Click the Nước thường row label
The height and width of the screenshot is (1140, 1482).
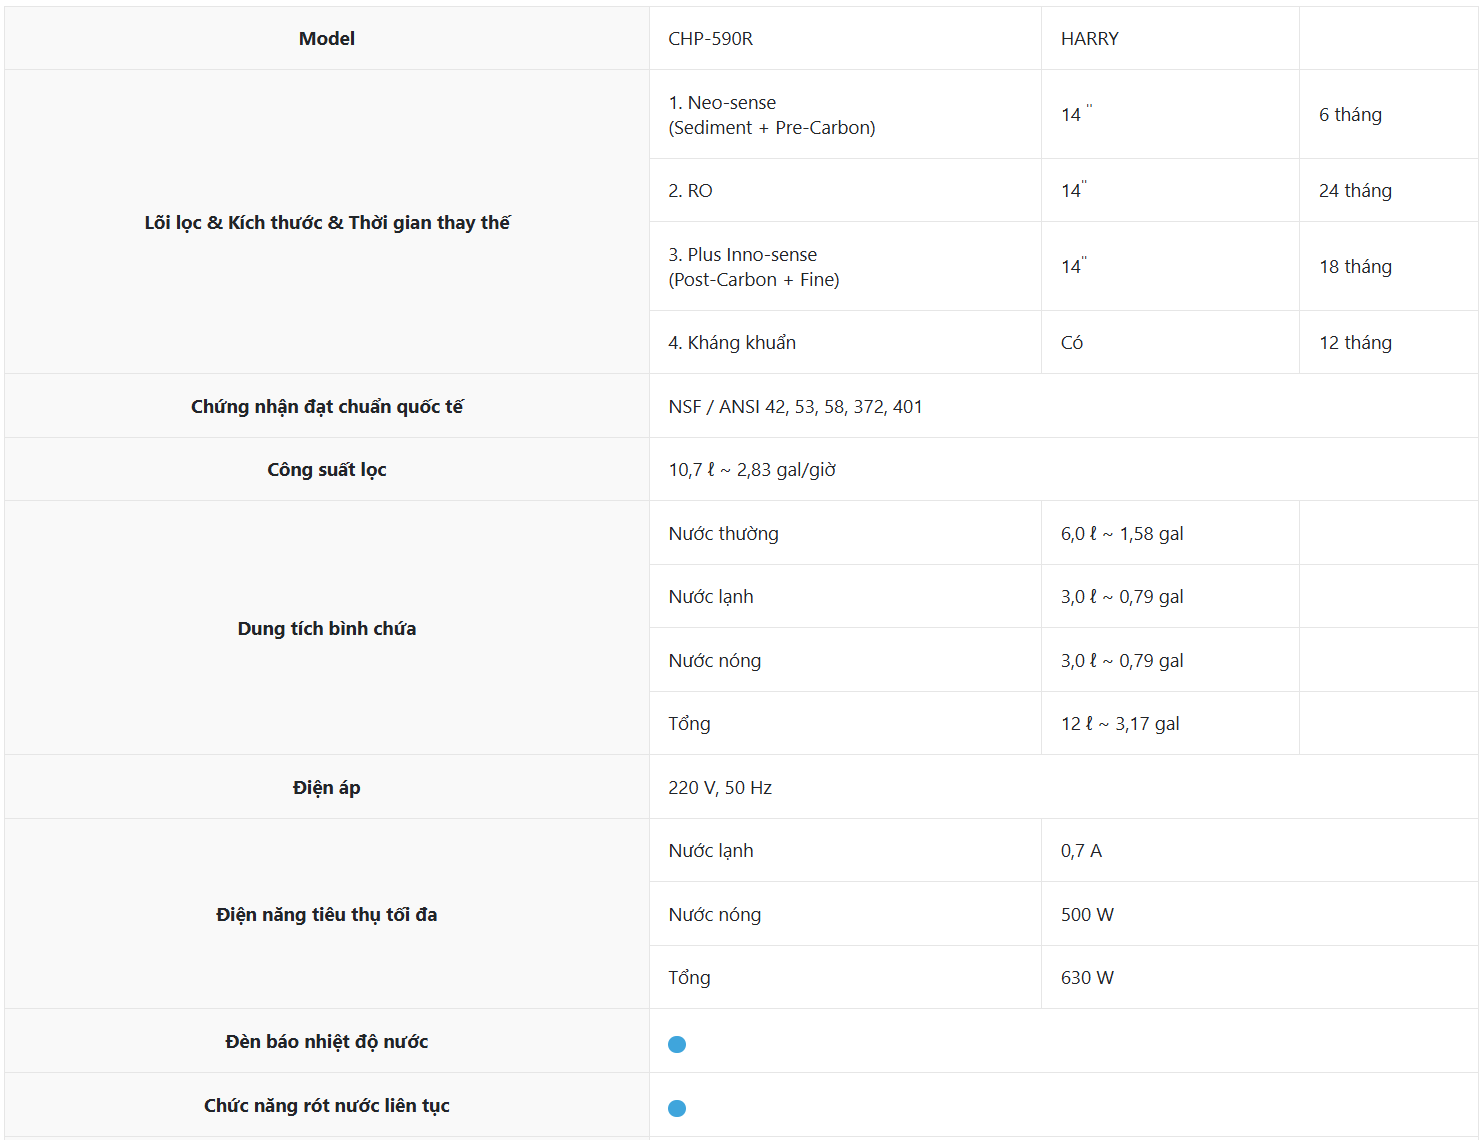coord(723,534)
